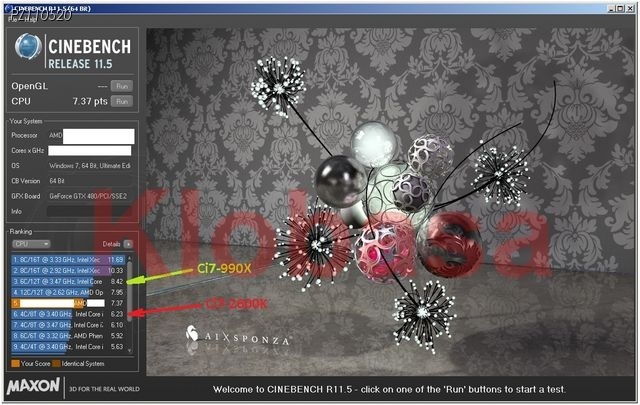Screen dimensions: 640x405
Task: Click the Cinebench globe logo icon
Action: coord(28,47)
